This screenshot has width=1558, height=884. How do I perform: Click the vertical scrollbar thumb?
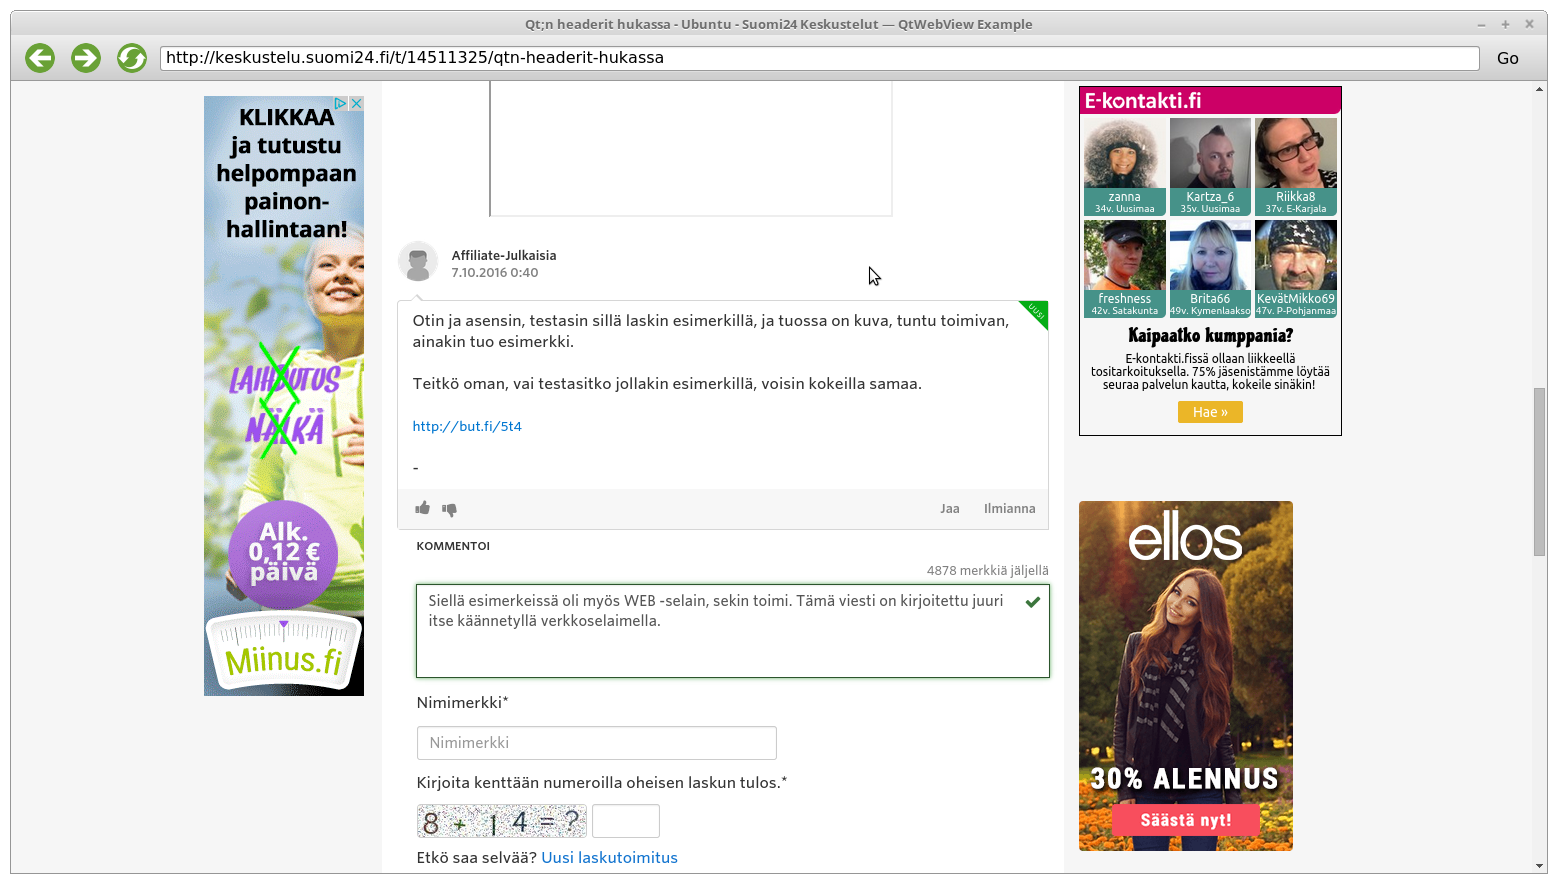click(1540, 472)
